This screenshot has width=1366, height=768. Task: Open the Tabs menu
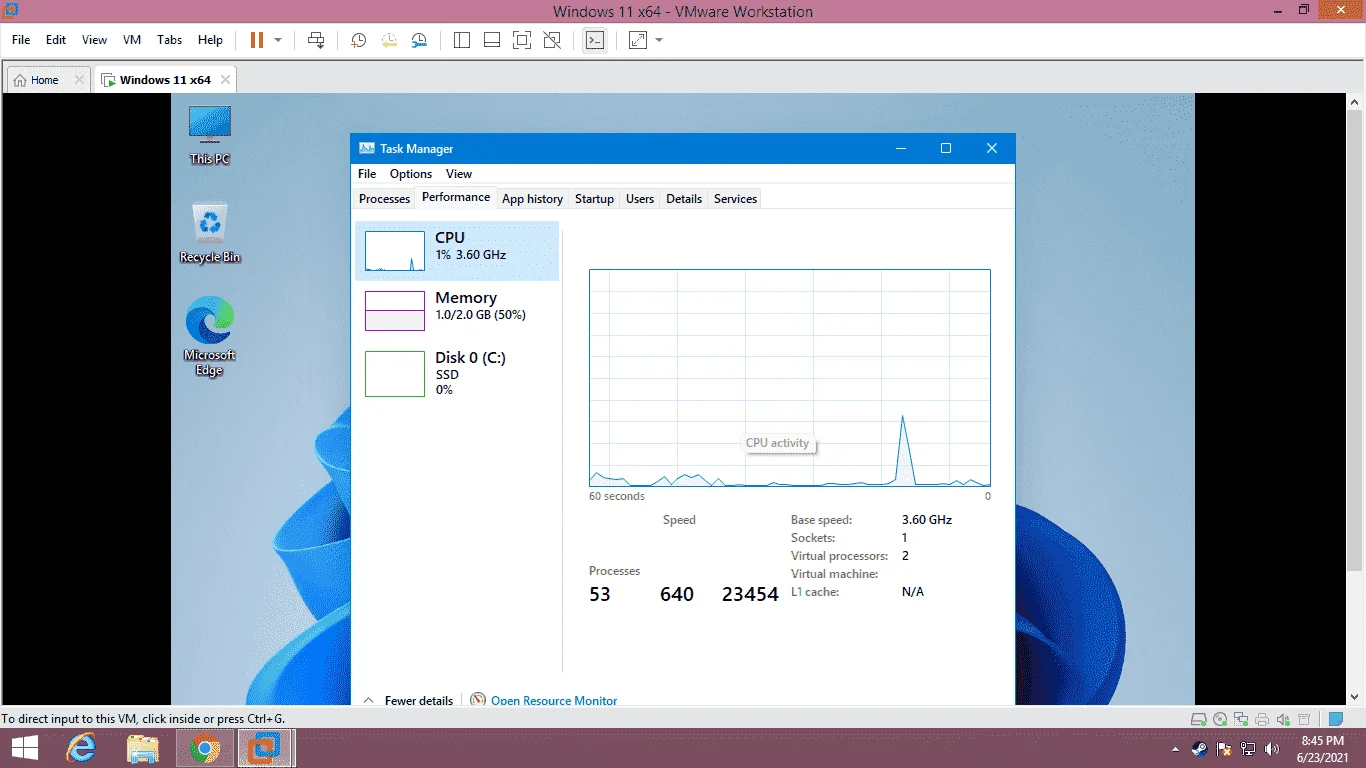(170, 40)
